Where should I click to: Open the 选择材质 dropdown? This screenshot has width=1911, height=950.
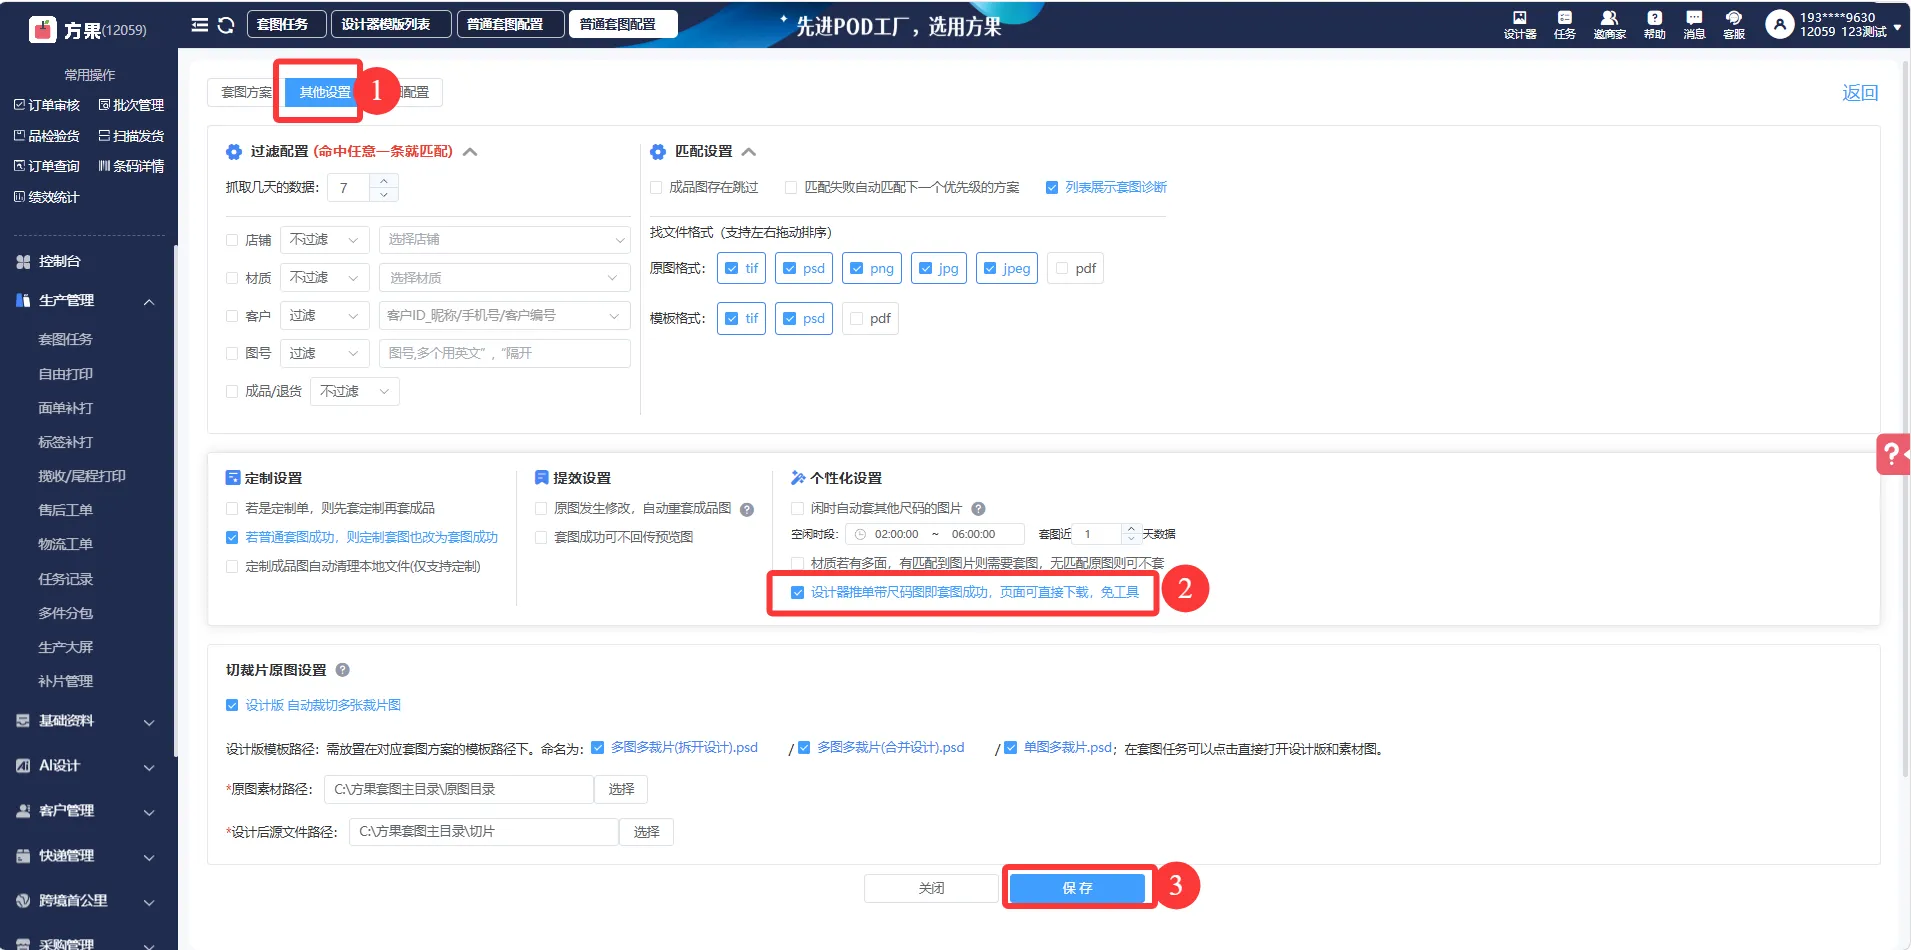(504, 278)
